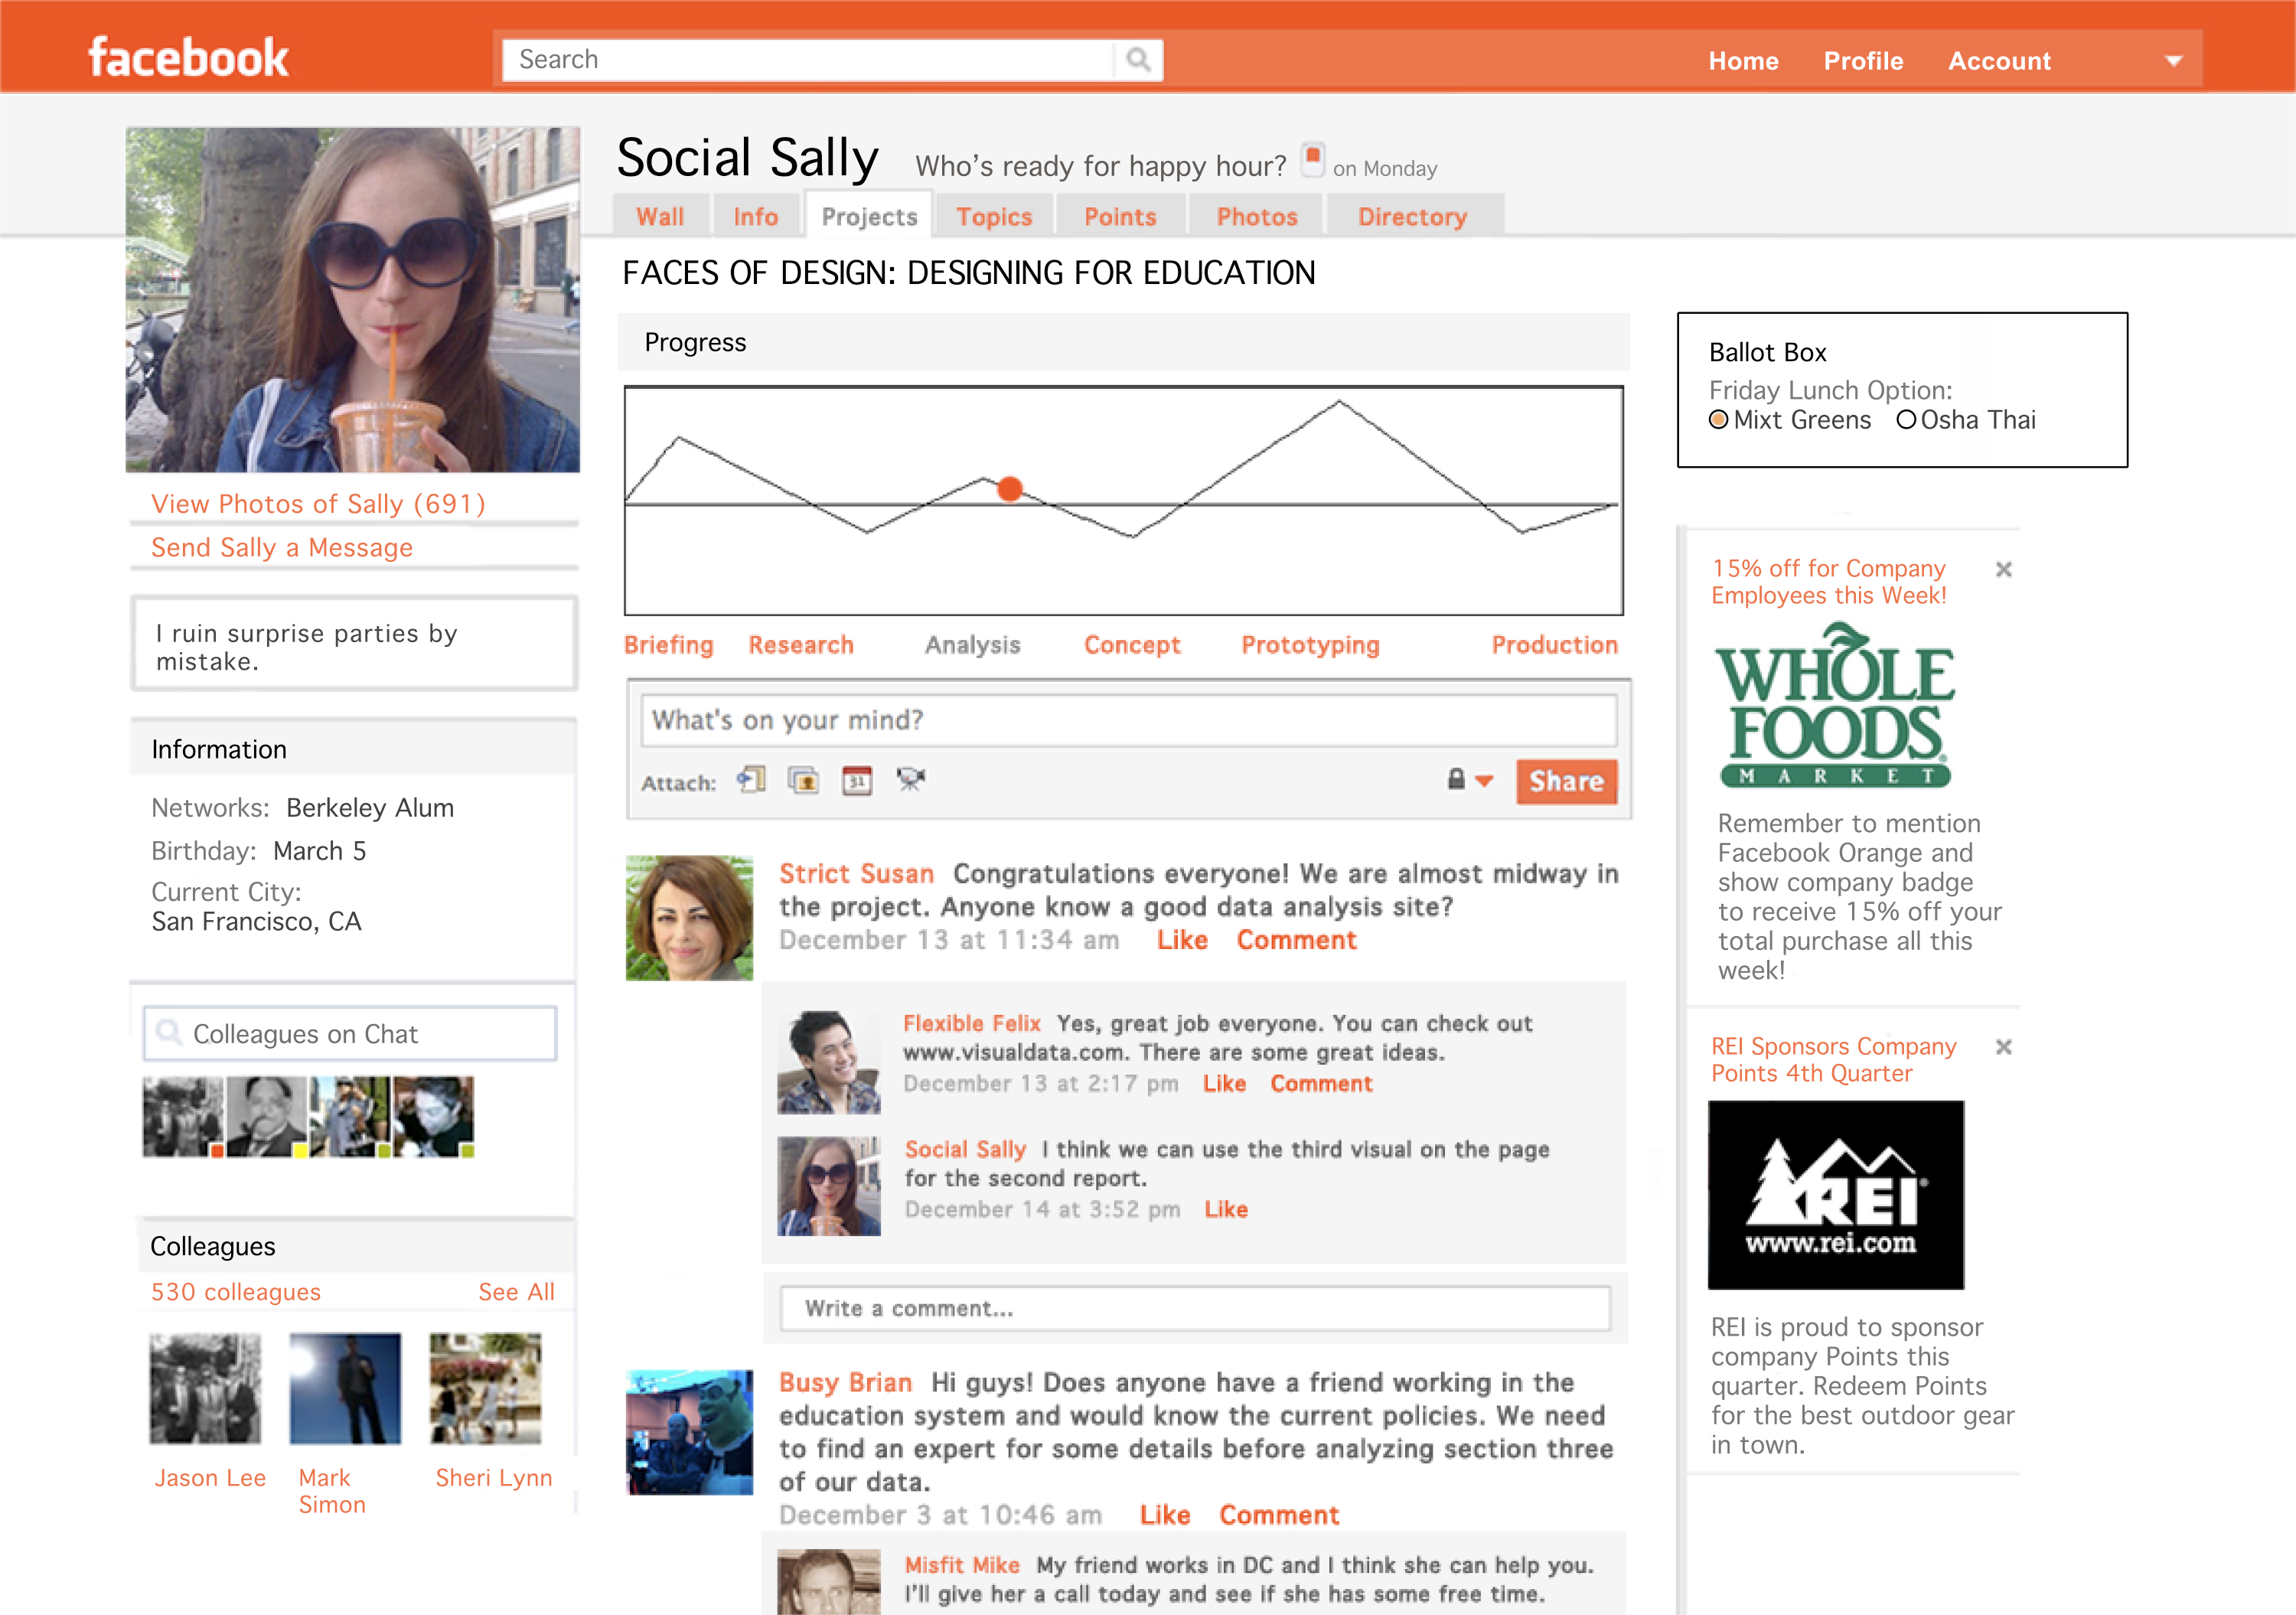Viewport: 2296px width, 1615px height.
Task: Open the Account dropdown arrow
Action: [x=2173, y=61]
